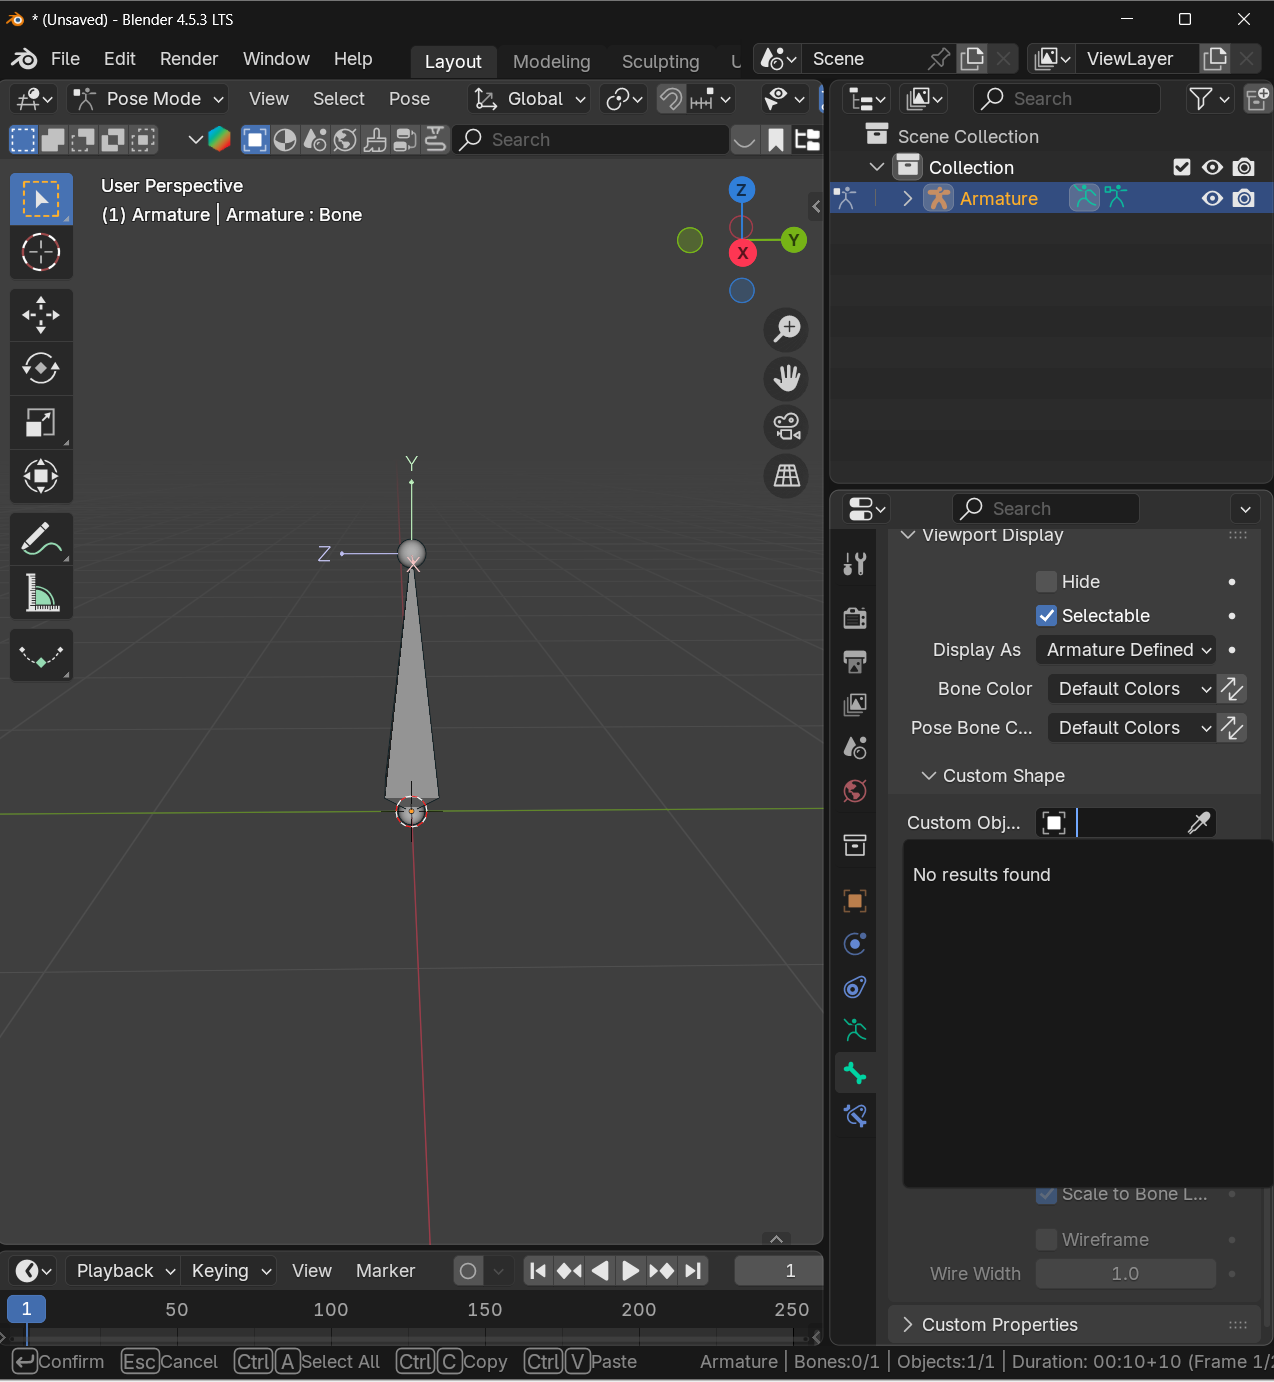Click the eyedropper for Custom Object

1198,823
